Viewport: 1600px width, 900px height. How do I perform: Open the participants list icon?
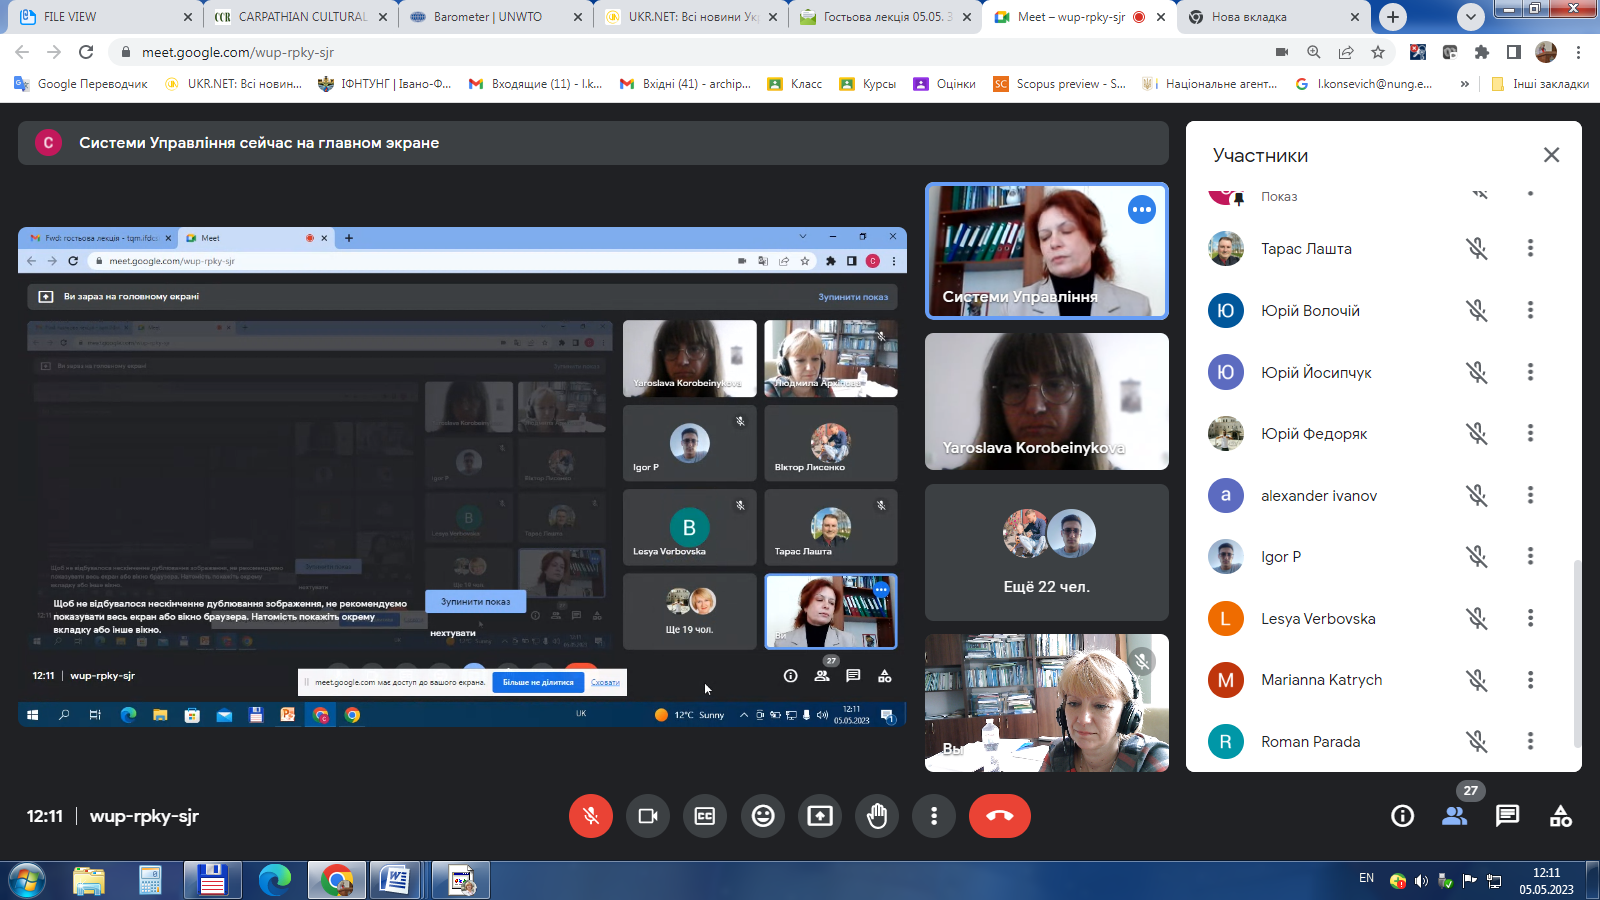pos(1454,816)
